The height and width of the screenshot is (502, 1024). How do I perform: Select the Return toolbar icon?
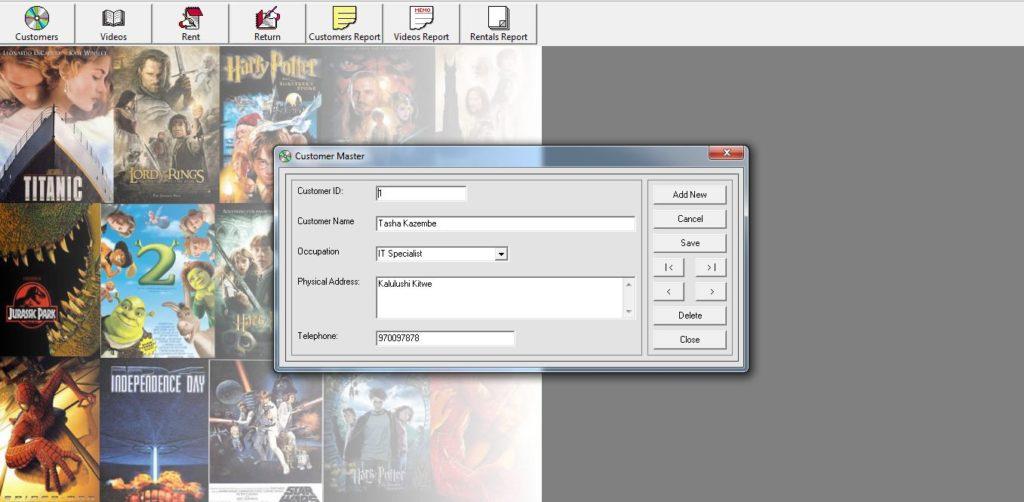coord(267,24)
